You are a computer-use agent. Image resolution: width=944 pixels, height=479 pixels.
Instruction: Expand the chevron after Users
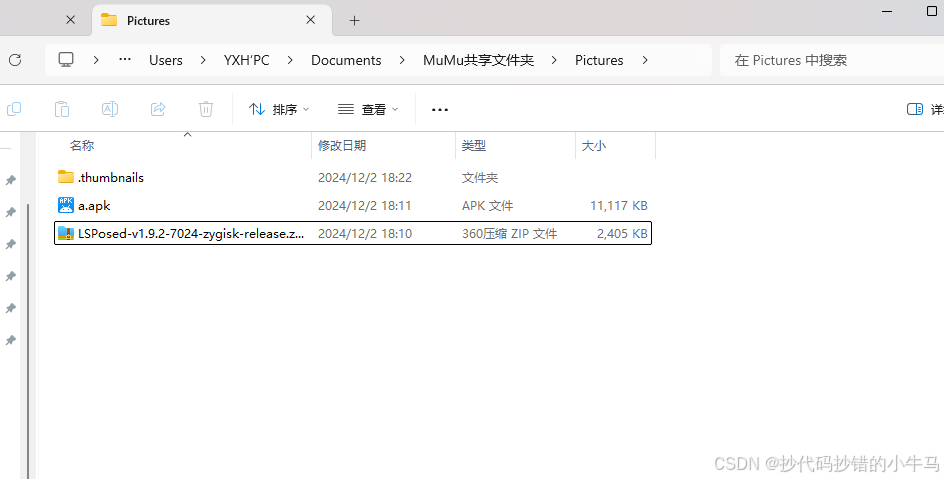click(x=203, y=60)
